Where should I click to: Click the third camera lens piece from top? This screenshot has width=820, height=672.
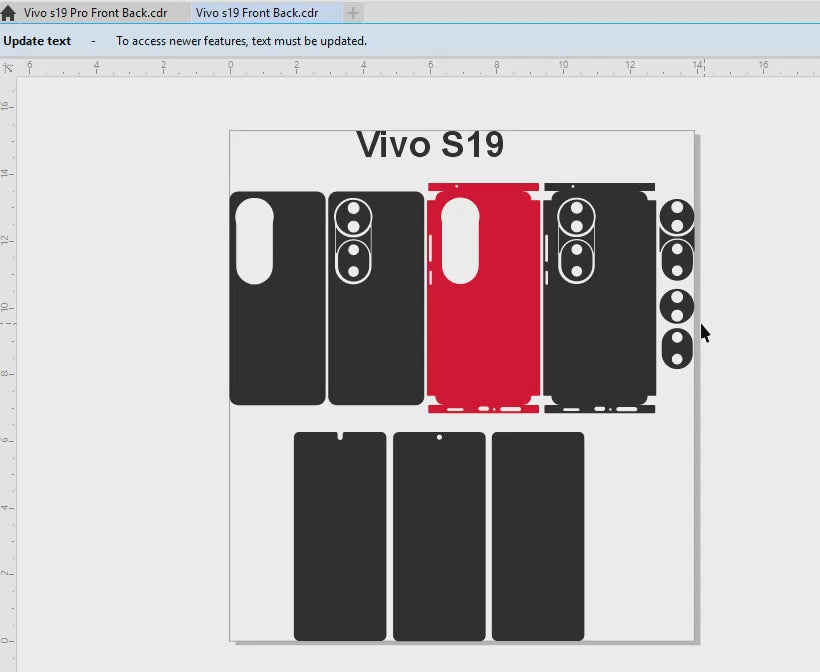click(x=677, y=305)
